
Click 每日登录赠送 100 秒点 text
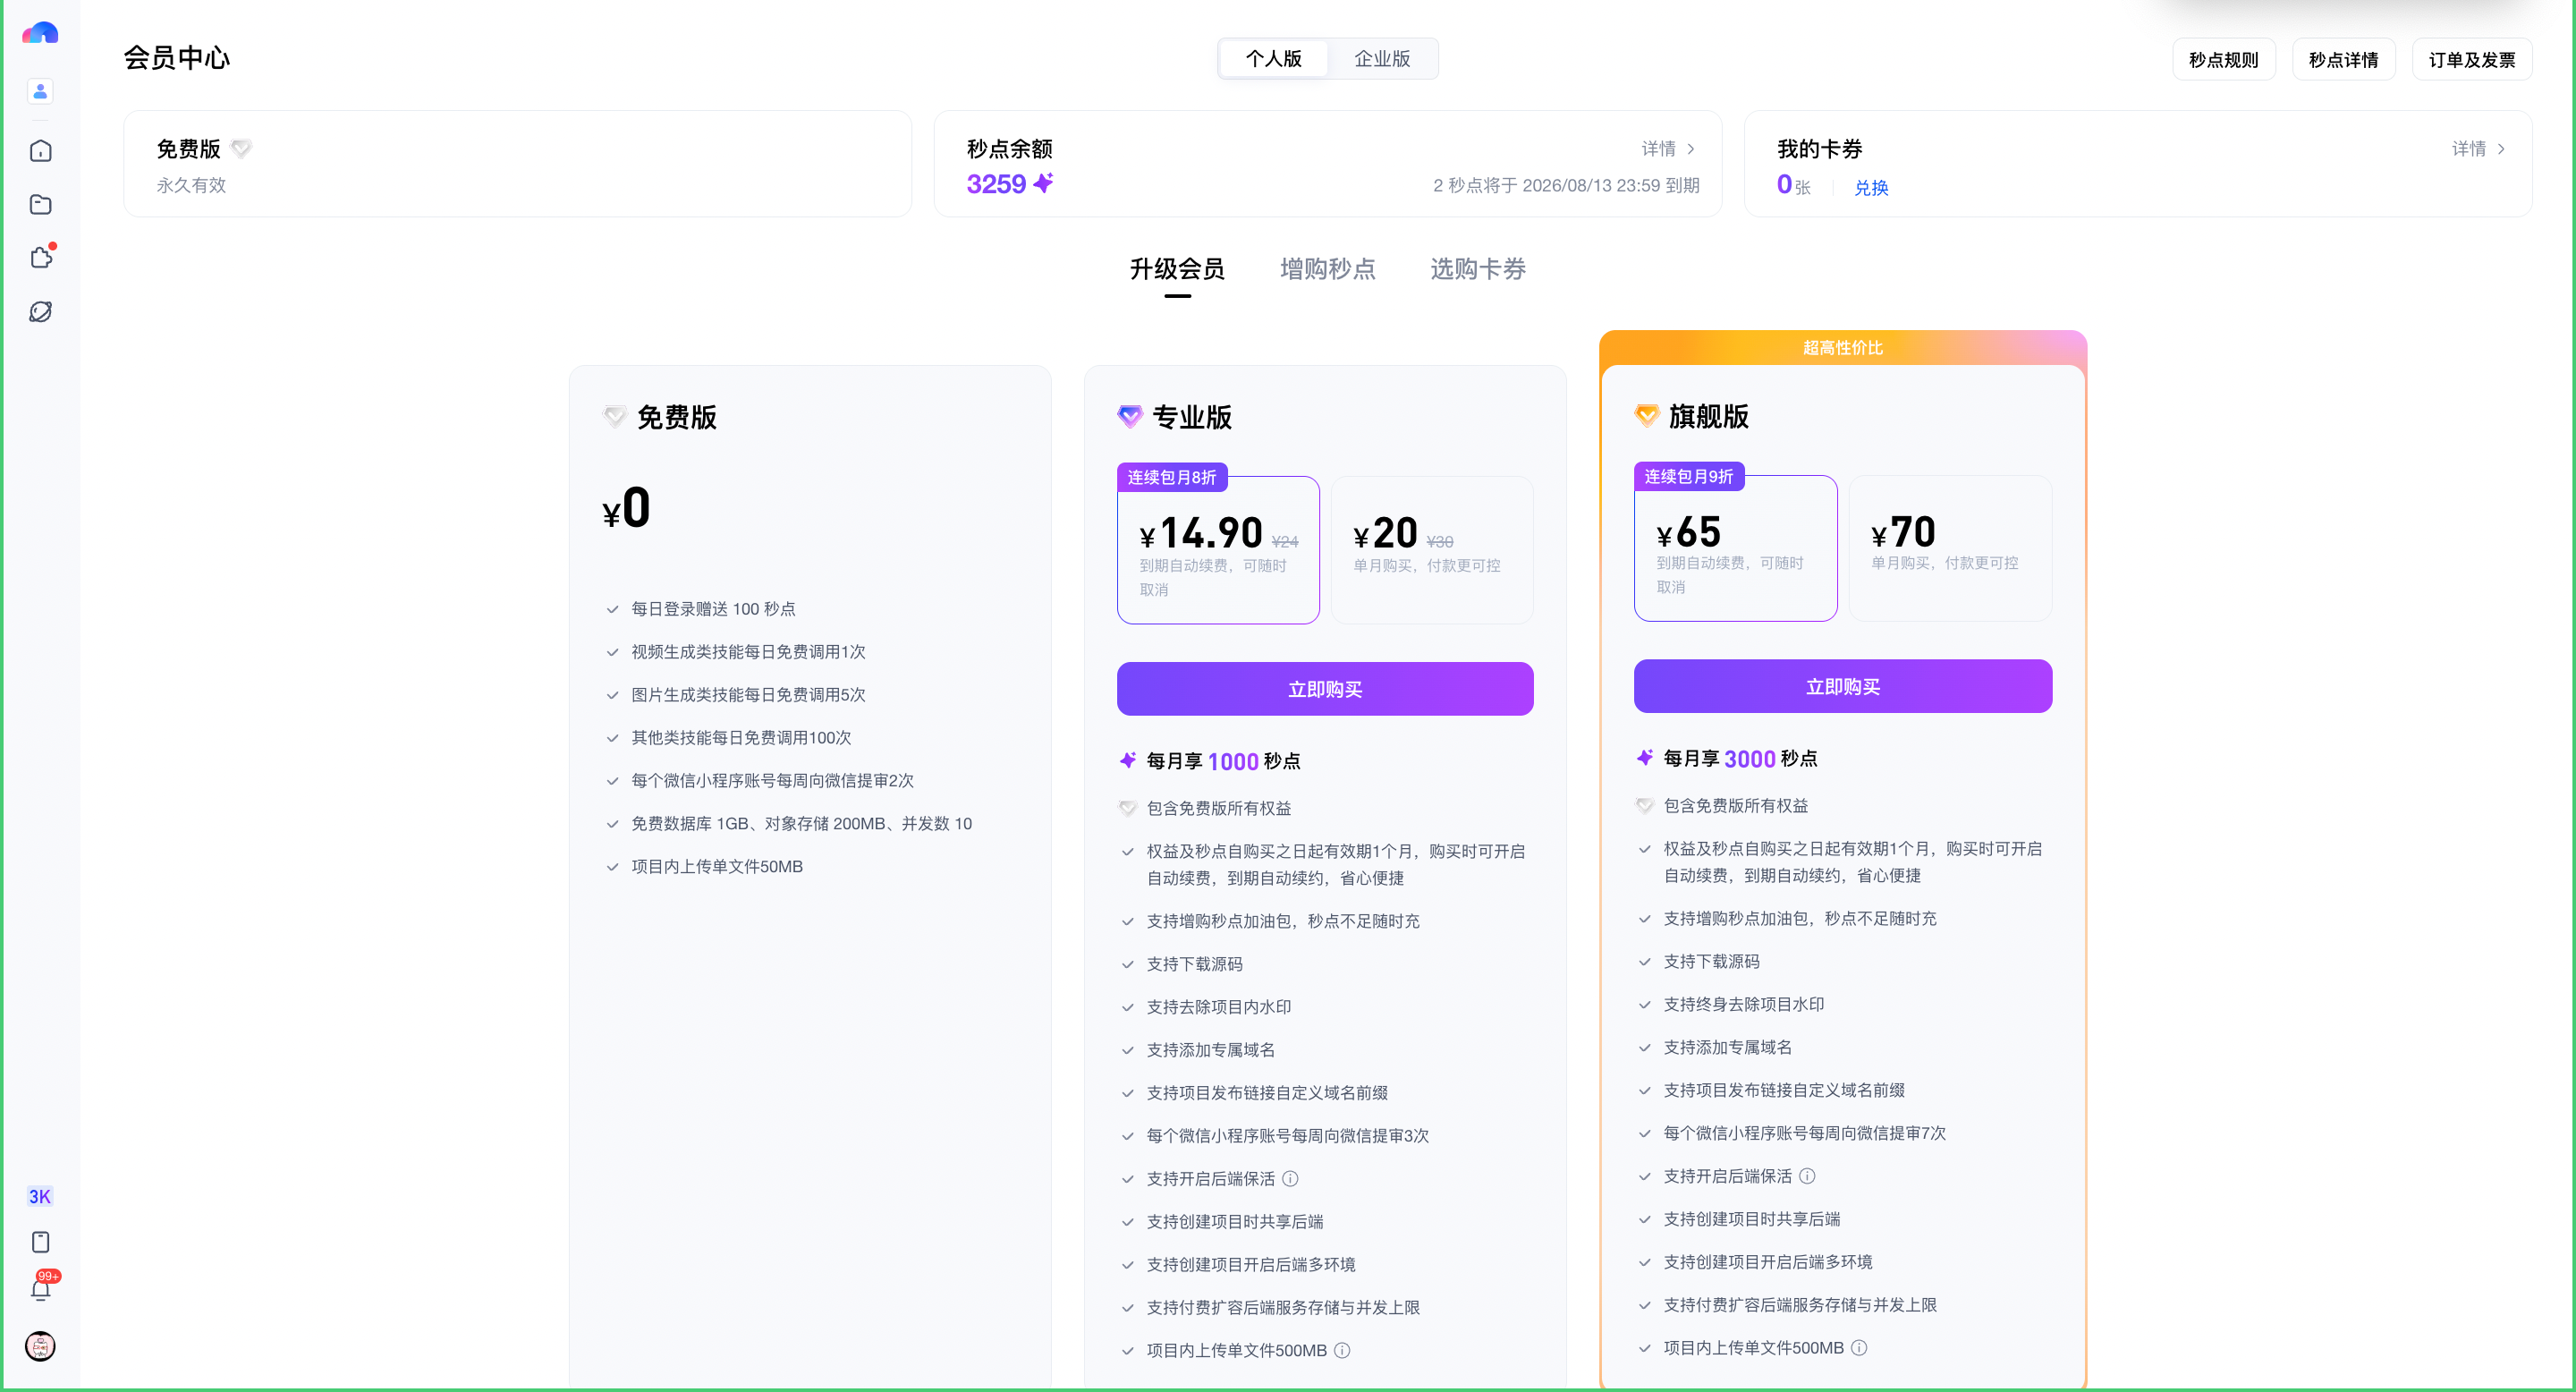(x=713, y=609)
